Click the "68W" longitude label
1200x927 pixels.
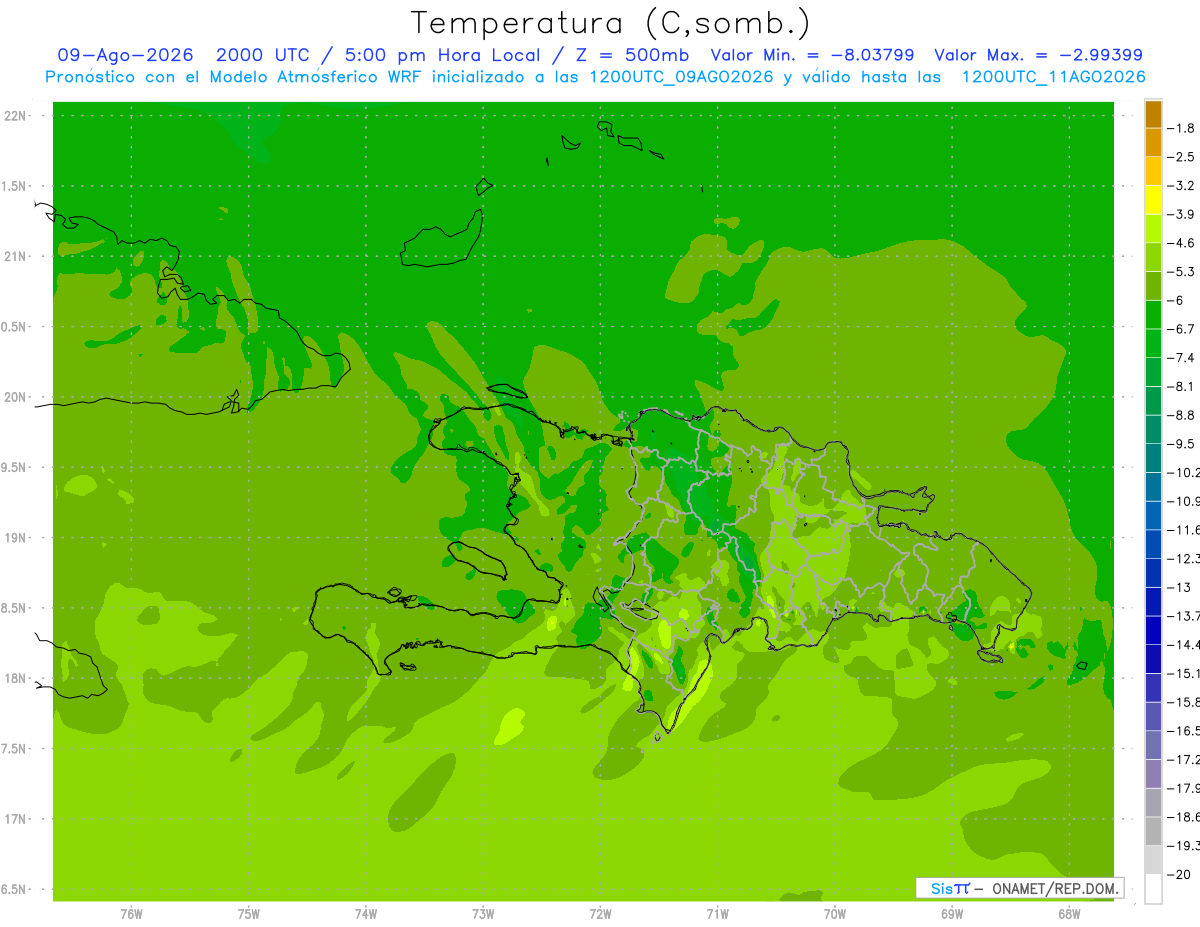(x=1069, y=914)
